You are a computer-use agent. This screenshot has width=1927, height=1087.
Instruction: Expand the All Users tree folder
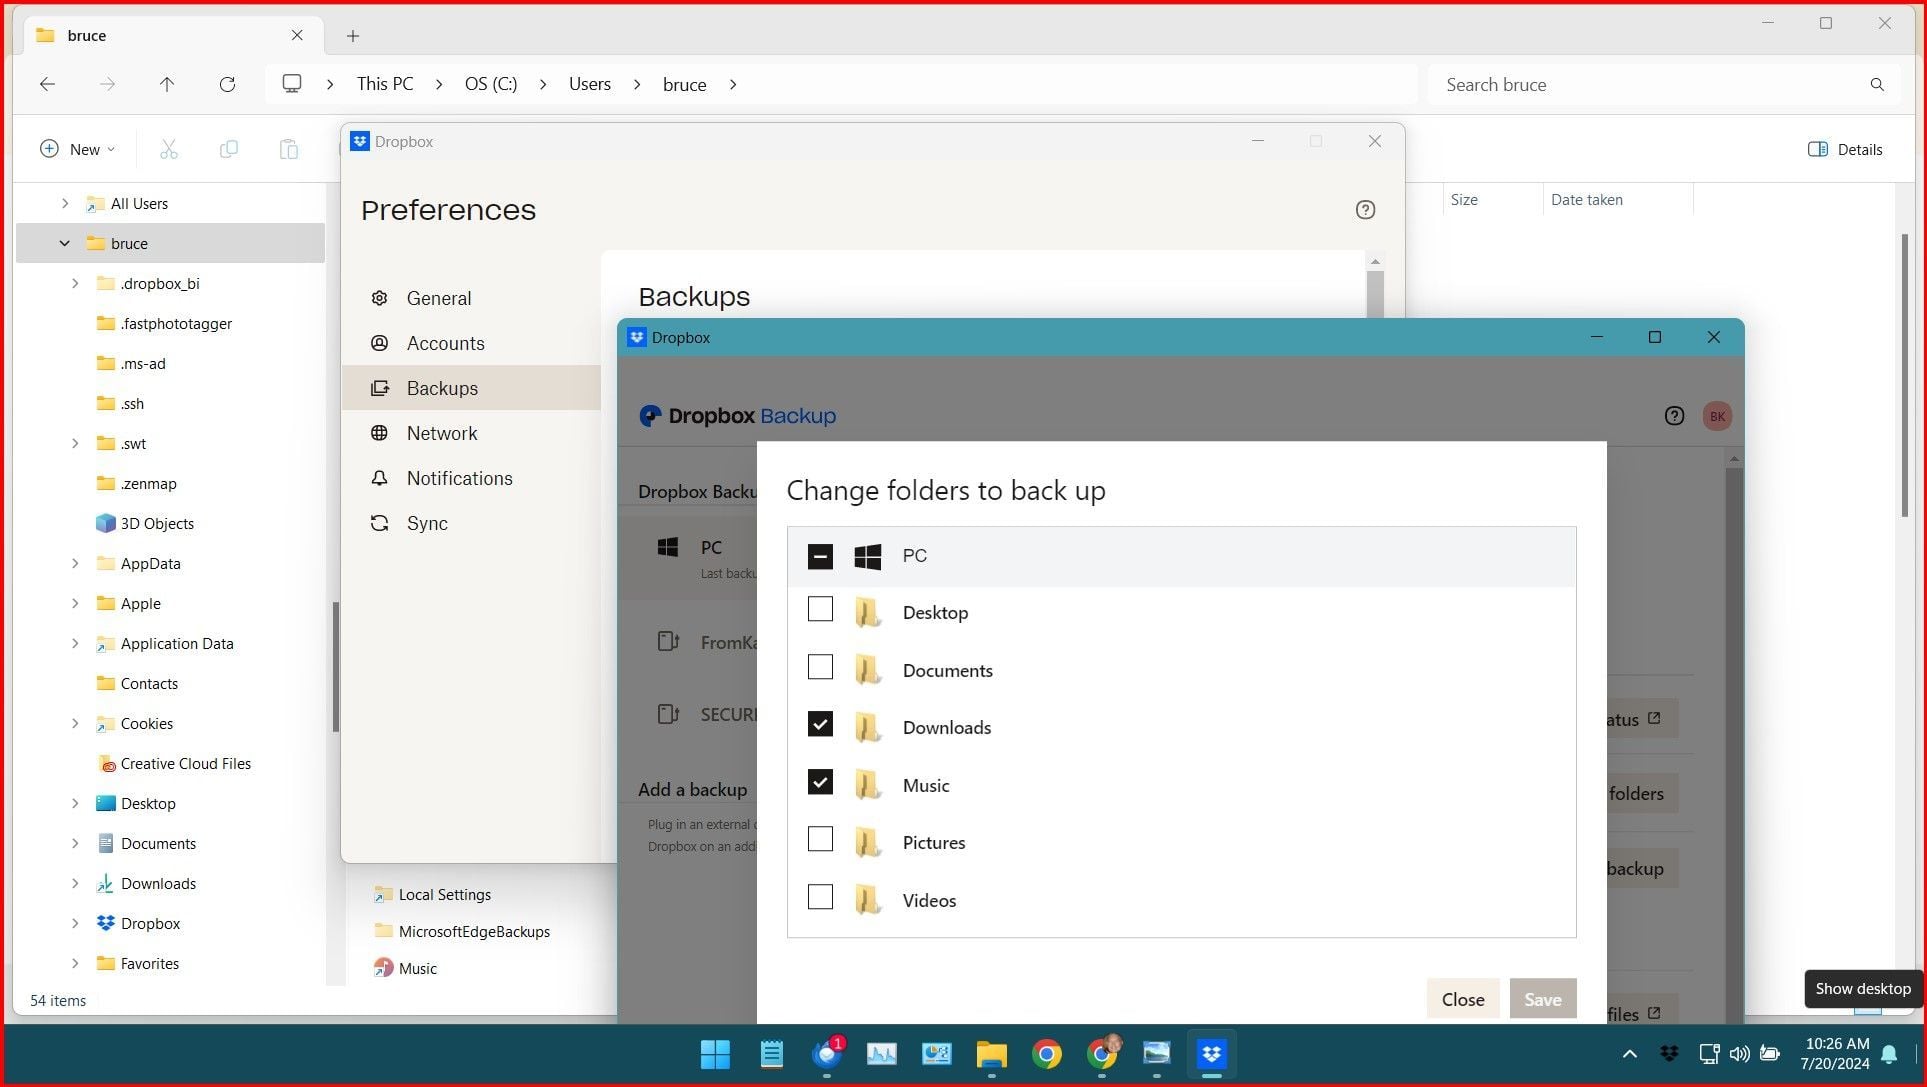65,203
